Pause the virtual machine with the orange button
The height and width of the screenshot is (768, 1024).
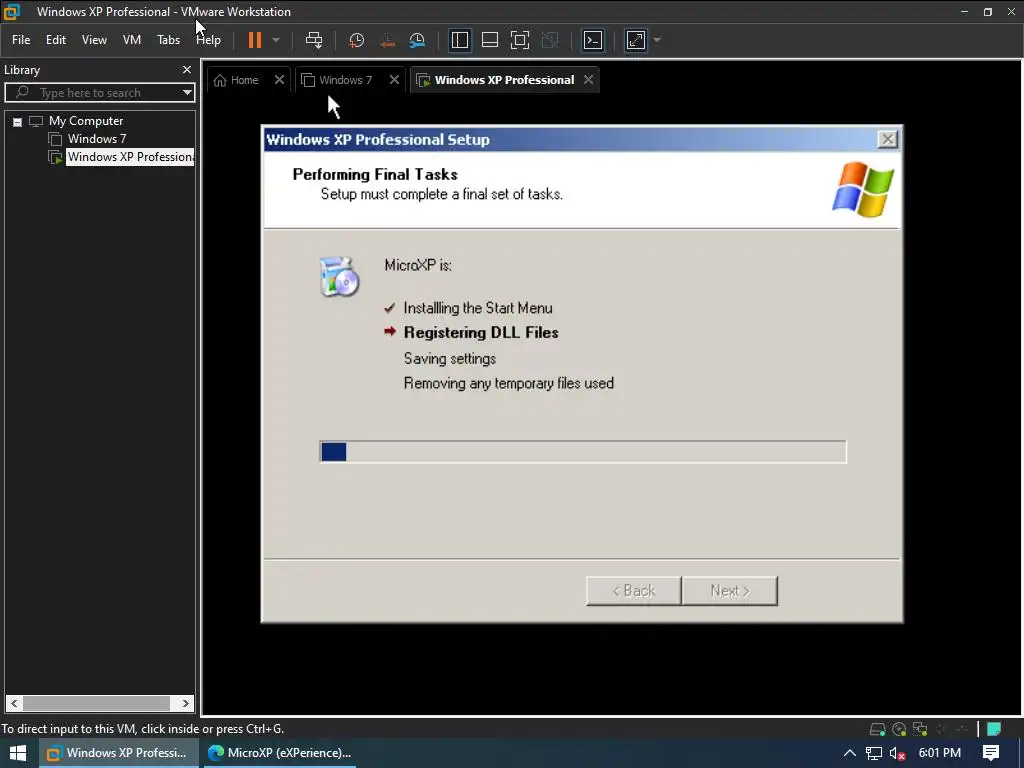point(255,40)
